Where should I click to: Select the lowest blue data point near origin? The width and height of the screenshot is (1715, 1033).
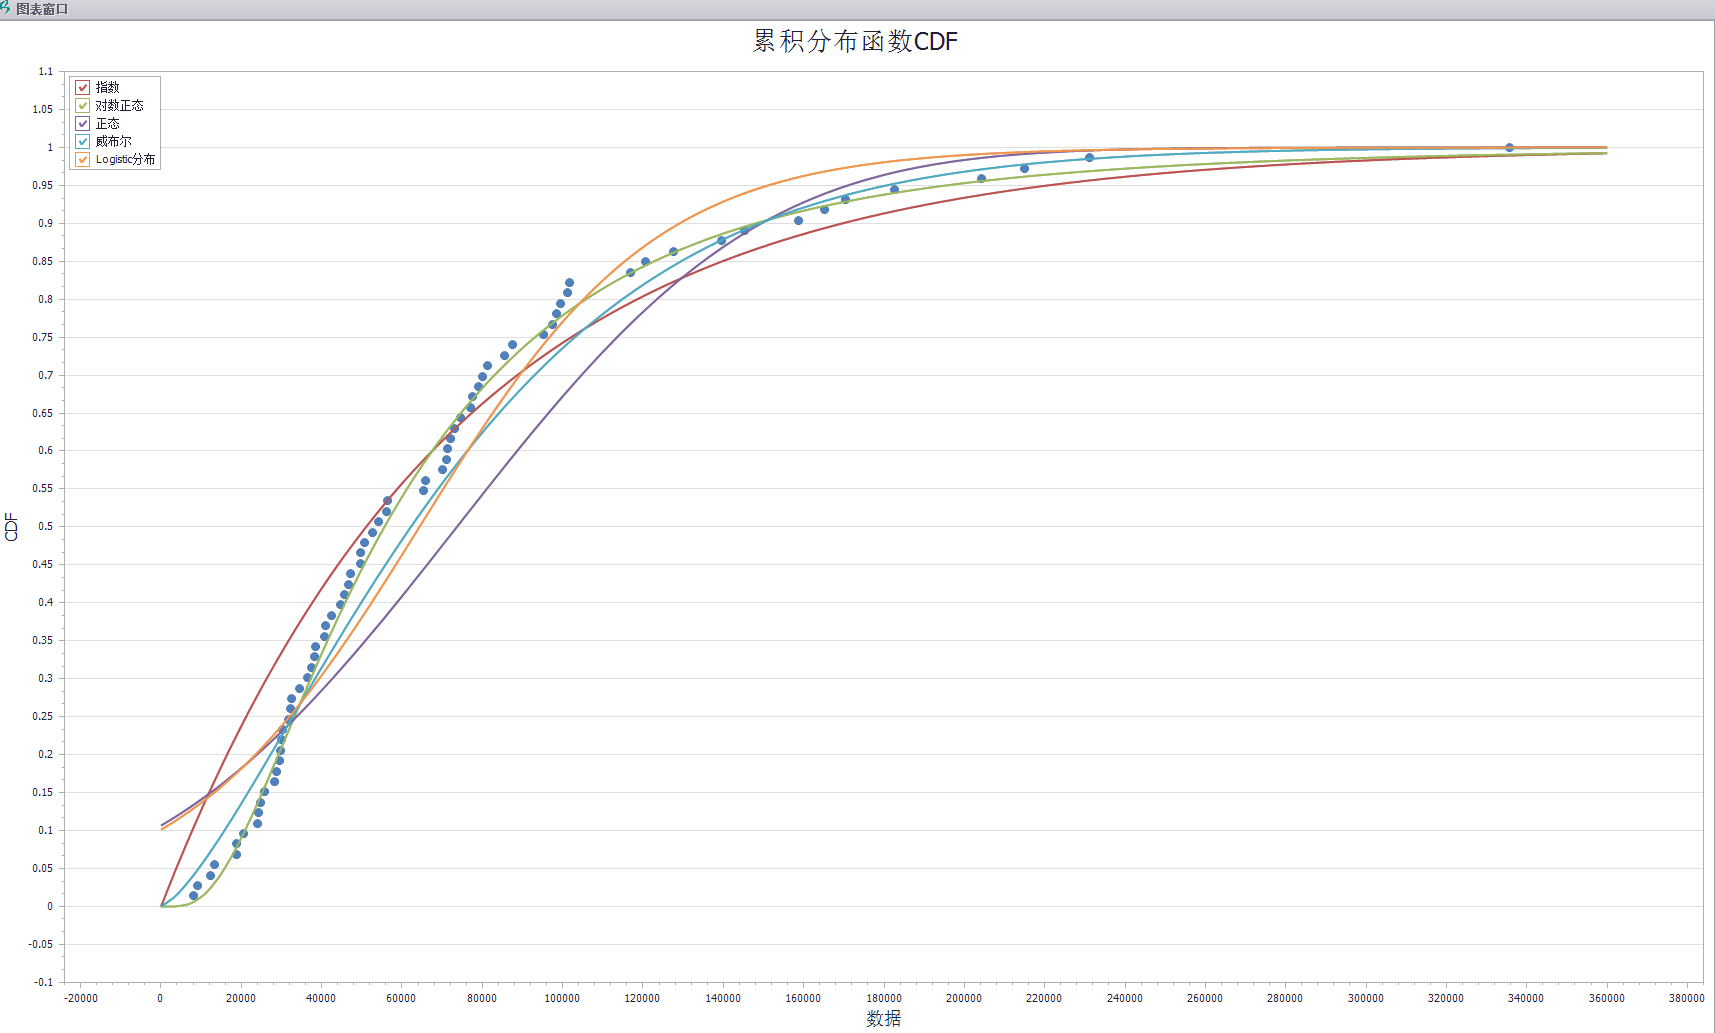click(193, 896)
